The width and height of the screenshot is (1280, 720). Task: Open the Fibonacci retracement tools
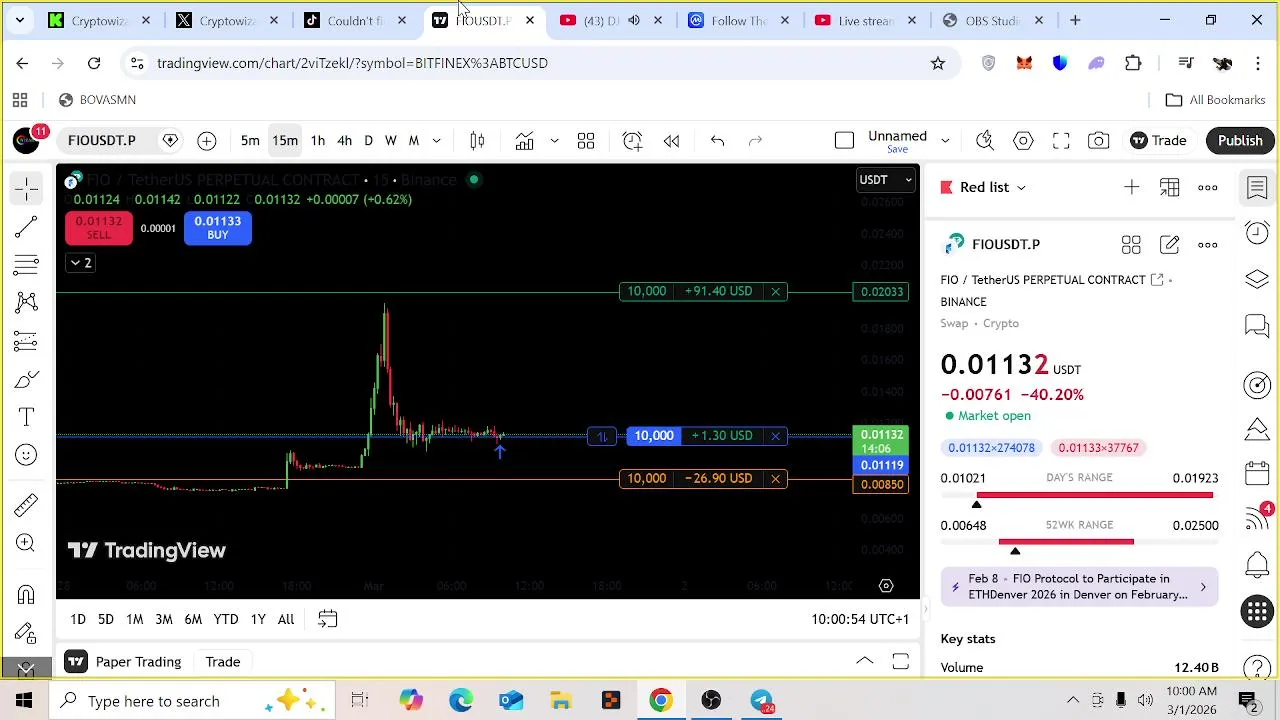point(27,265)
